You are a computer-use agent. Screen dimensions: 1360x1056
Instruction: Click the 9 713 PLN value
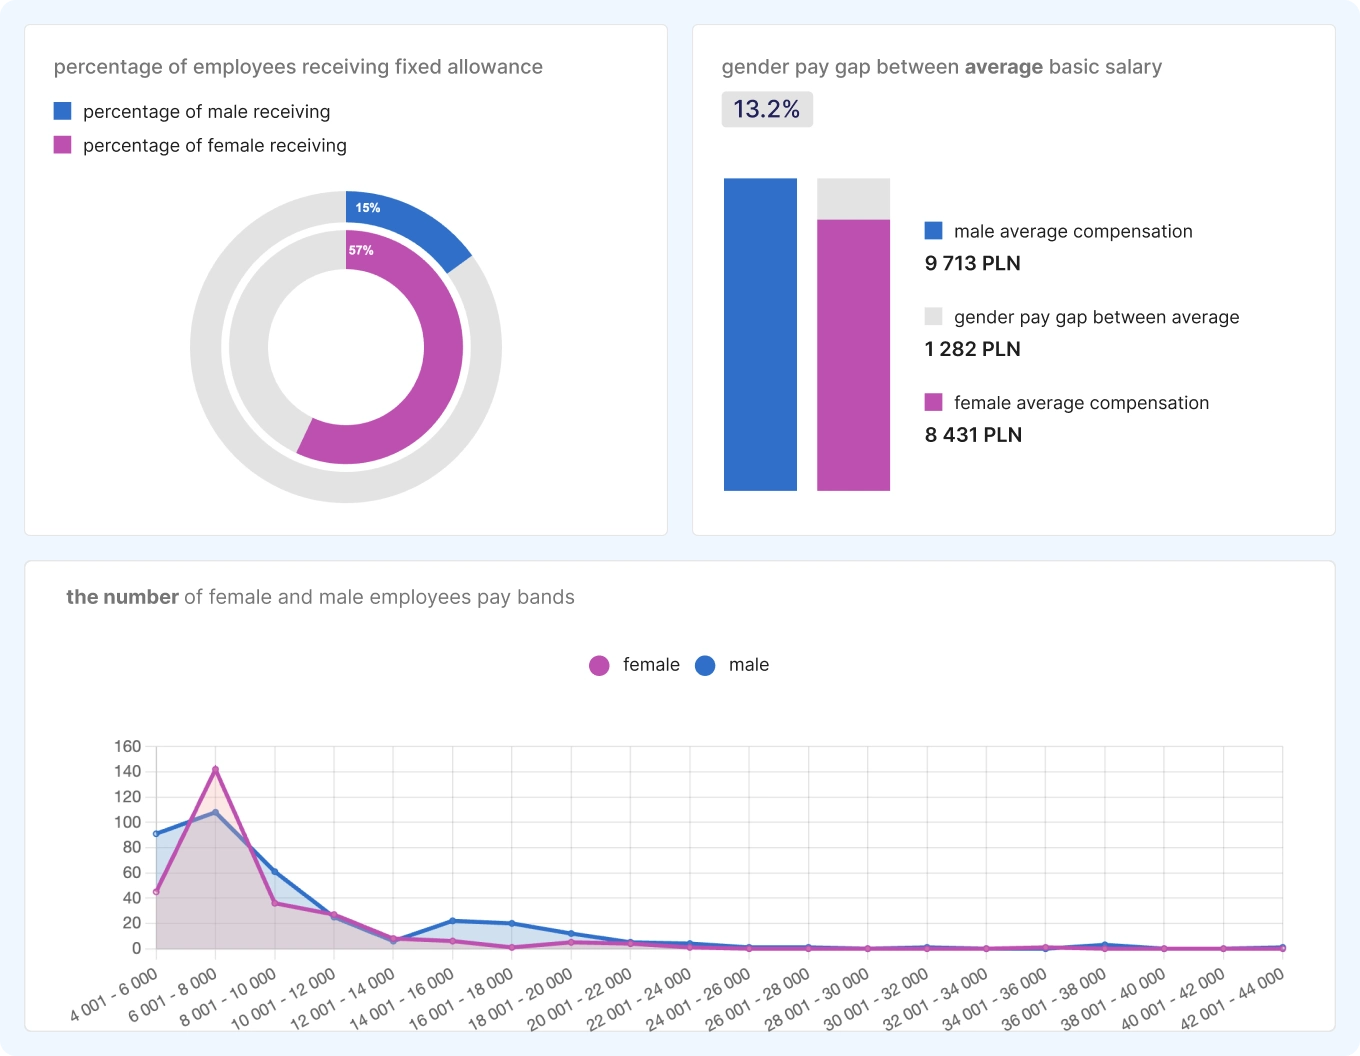pos(973,264)
